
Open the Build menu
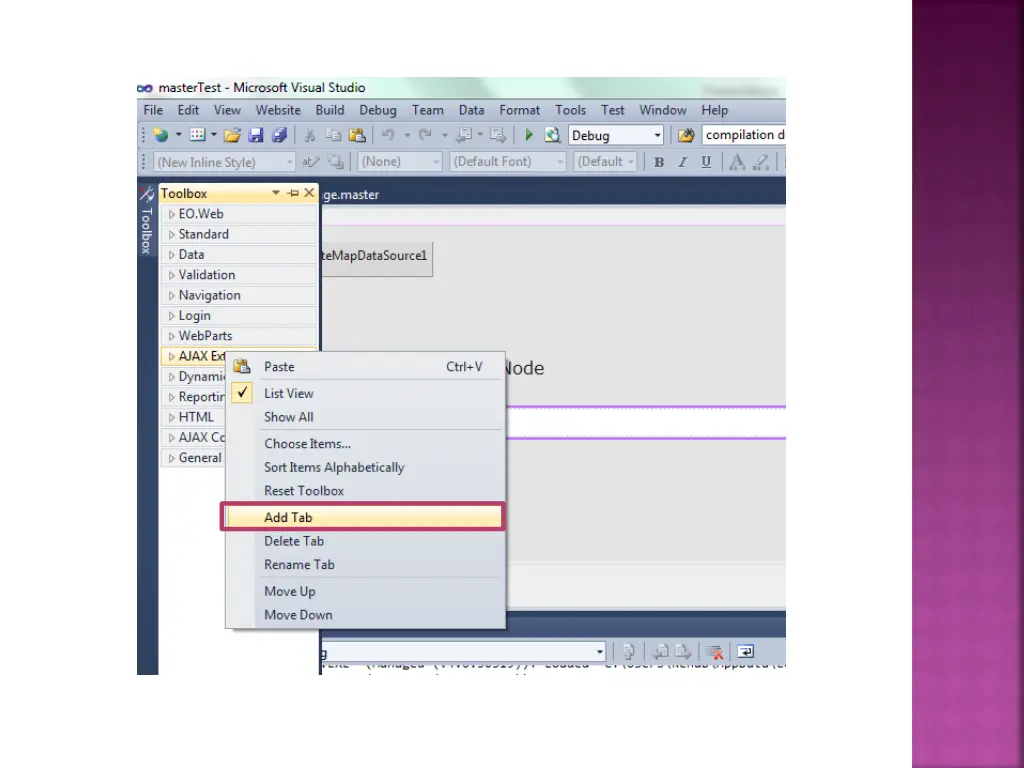(x=330, y=110)
